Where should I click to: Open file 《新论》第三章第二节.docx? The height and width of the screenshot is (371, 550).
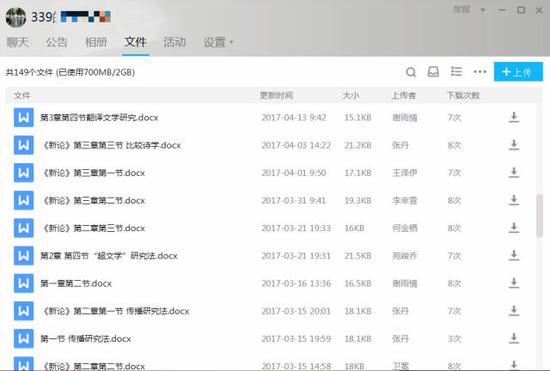(93, 201)
